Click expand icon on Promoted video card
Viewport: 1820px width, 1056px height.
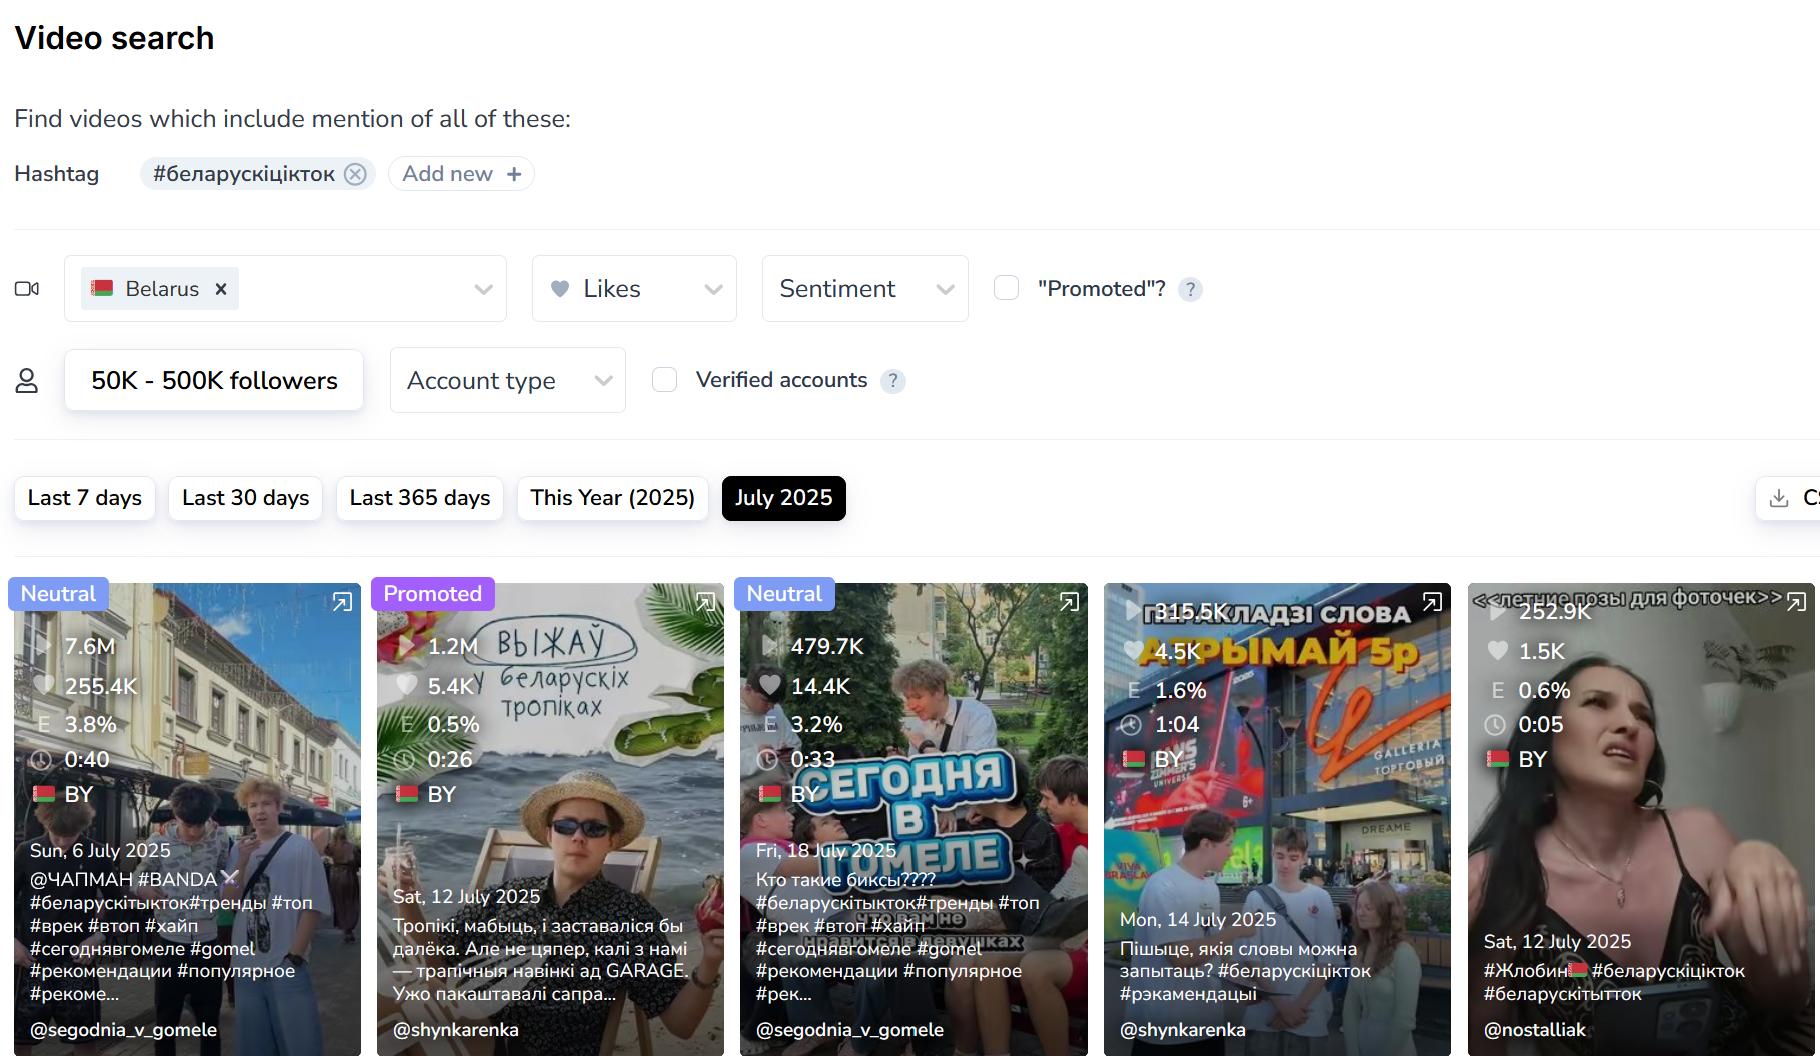pyautogui.click(x=705, y=602)
